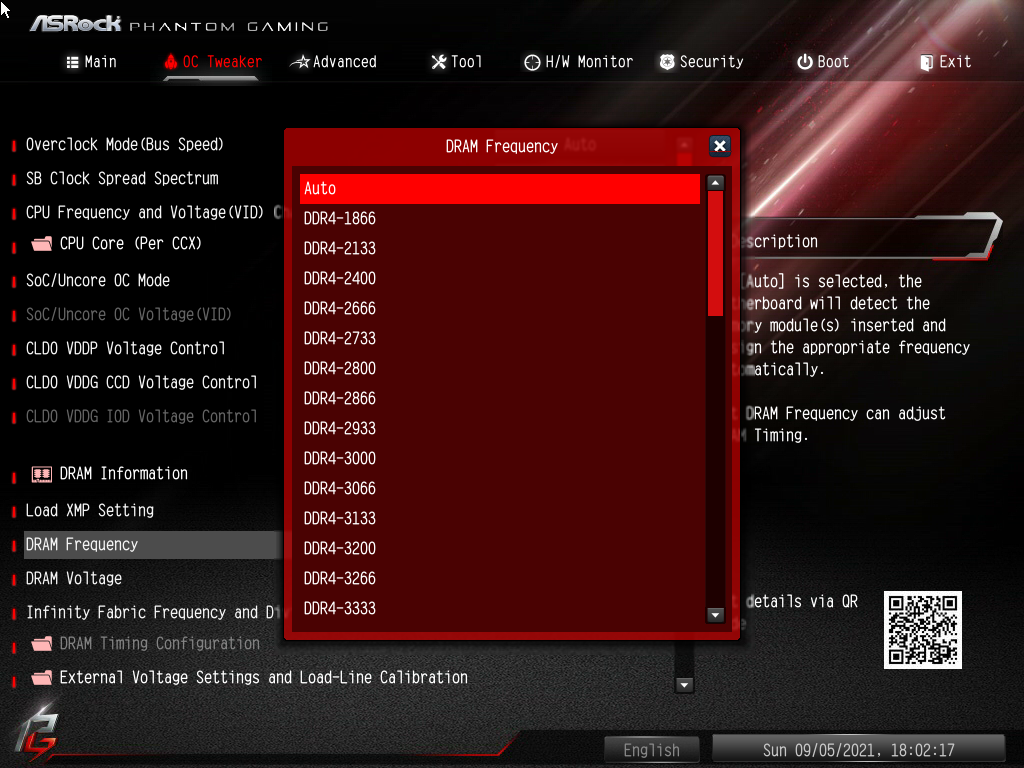Select the Exit tab

(946, 62)
